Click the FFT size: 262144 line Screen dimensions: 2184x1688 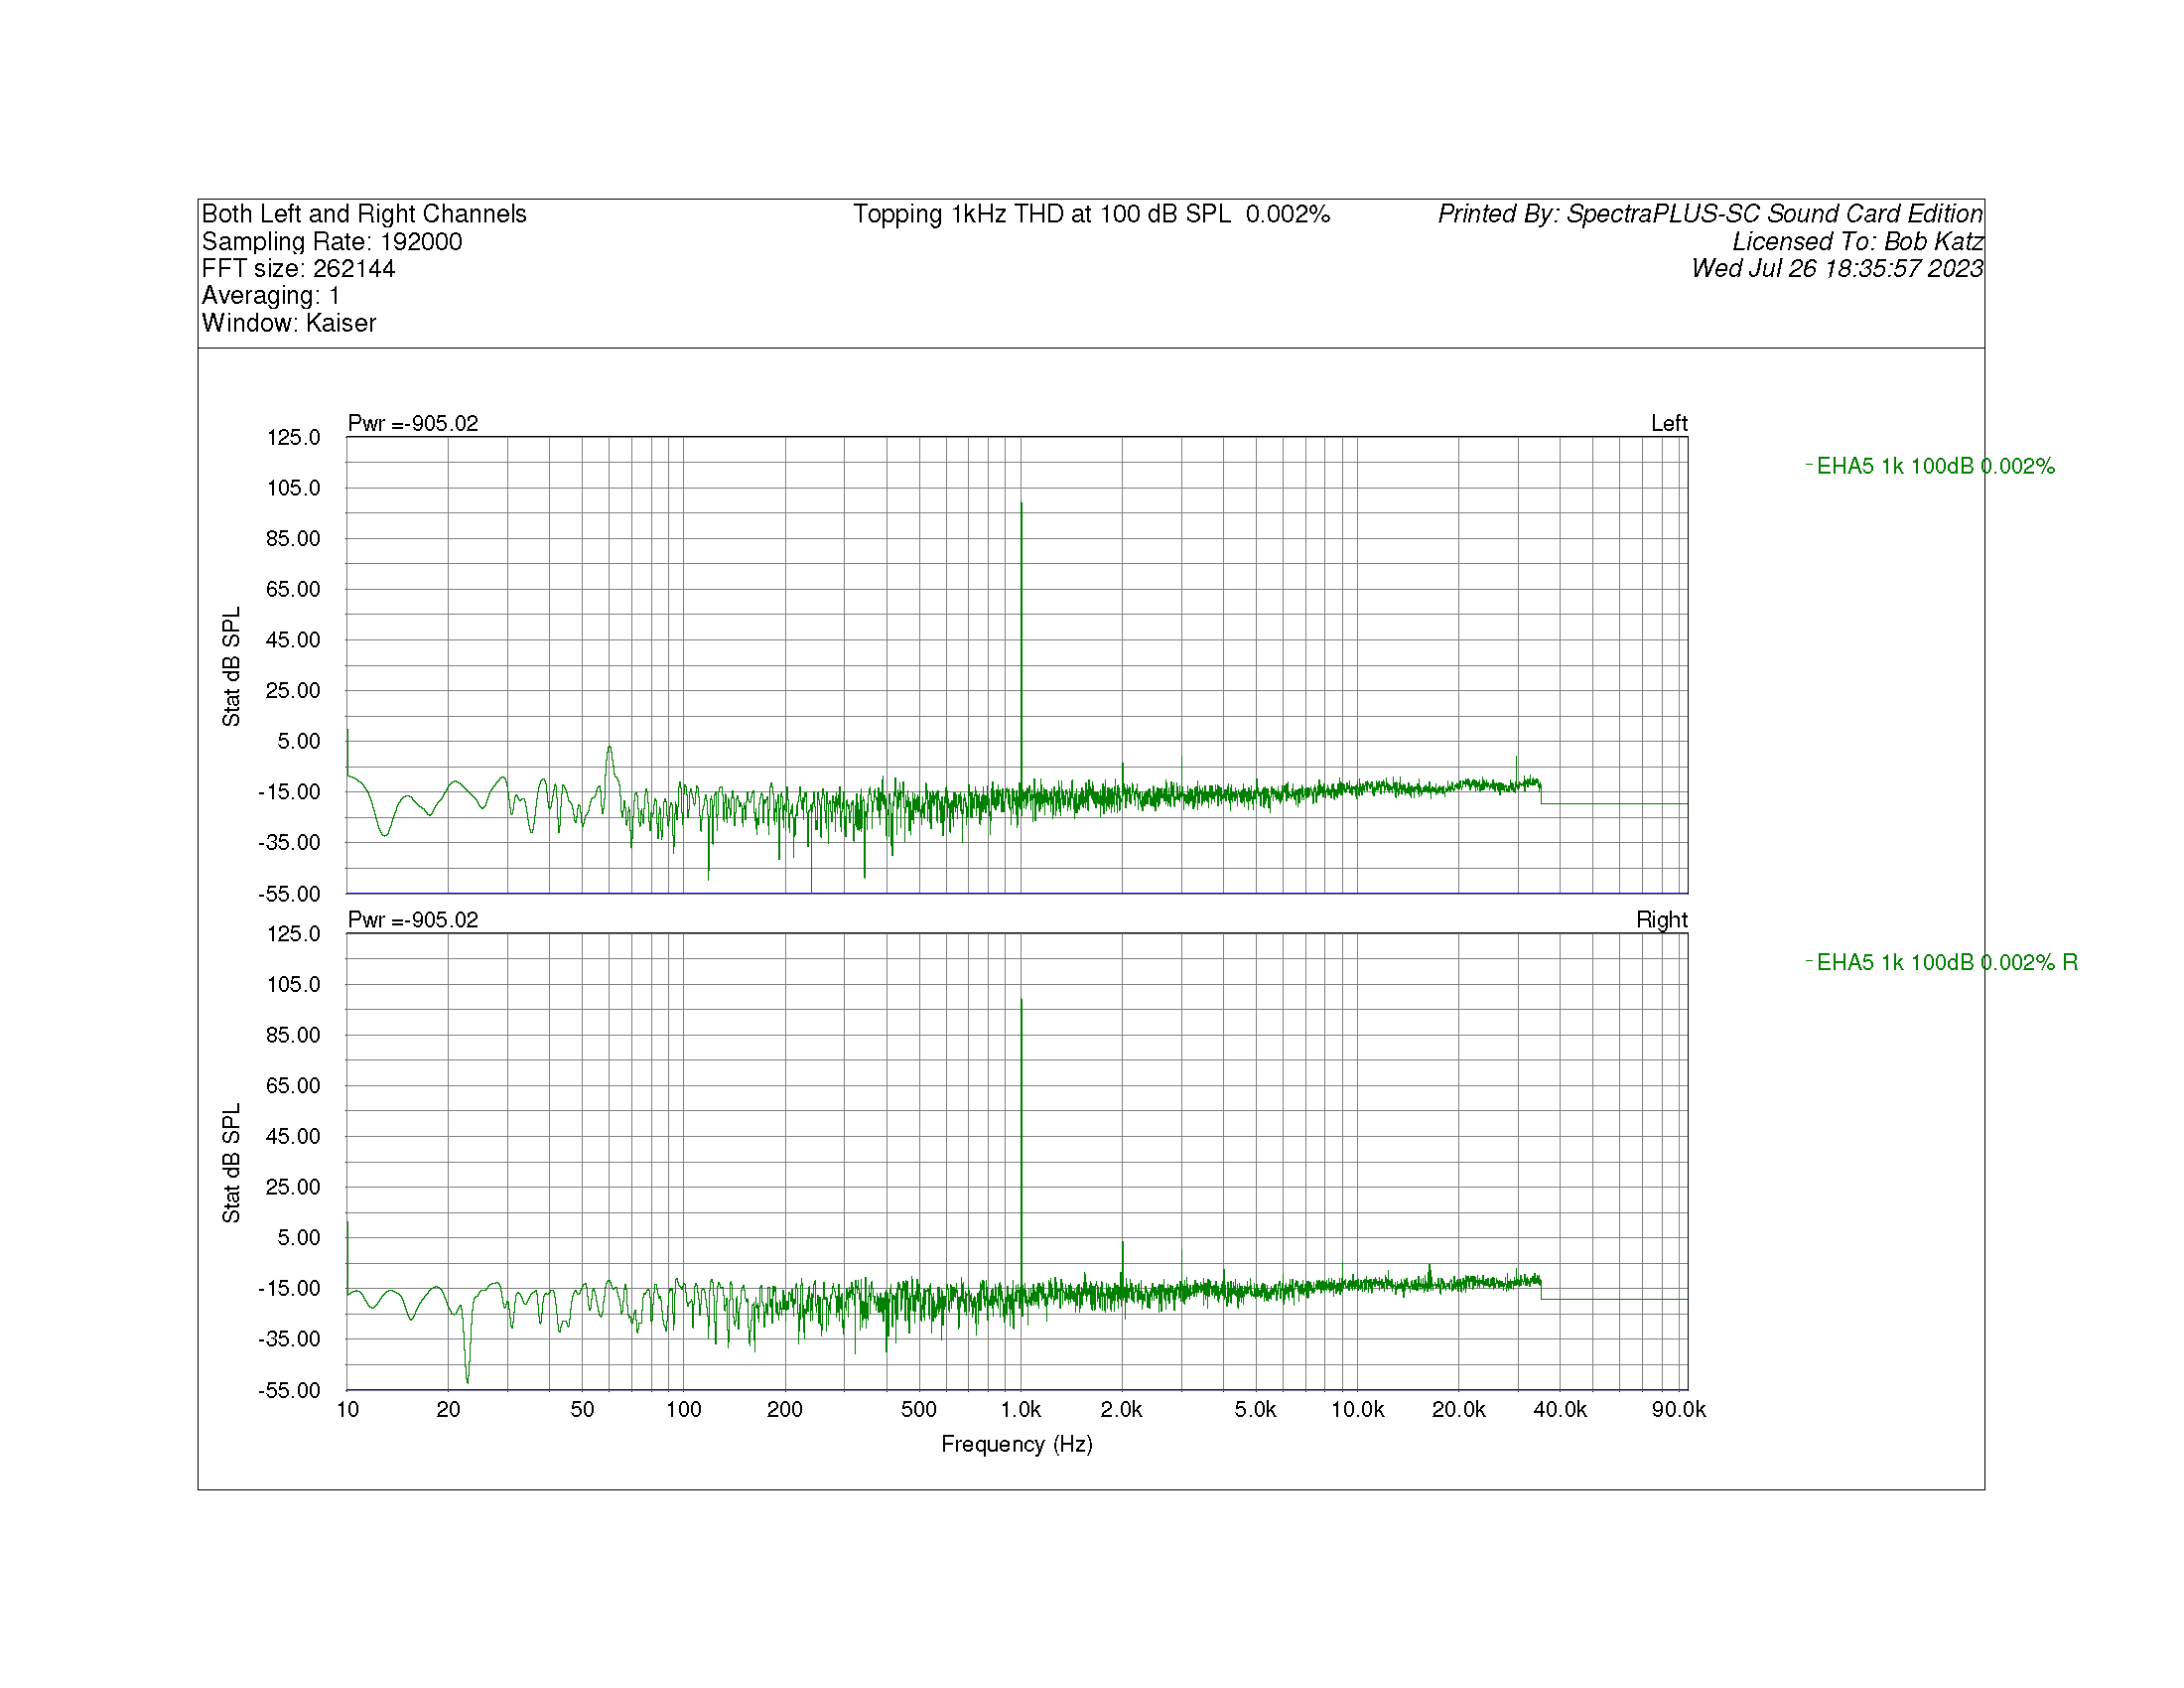(298, 269)
